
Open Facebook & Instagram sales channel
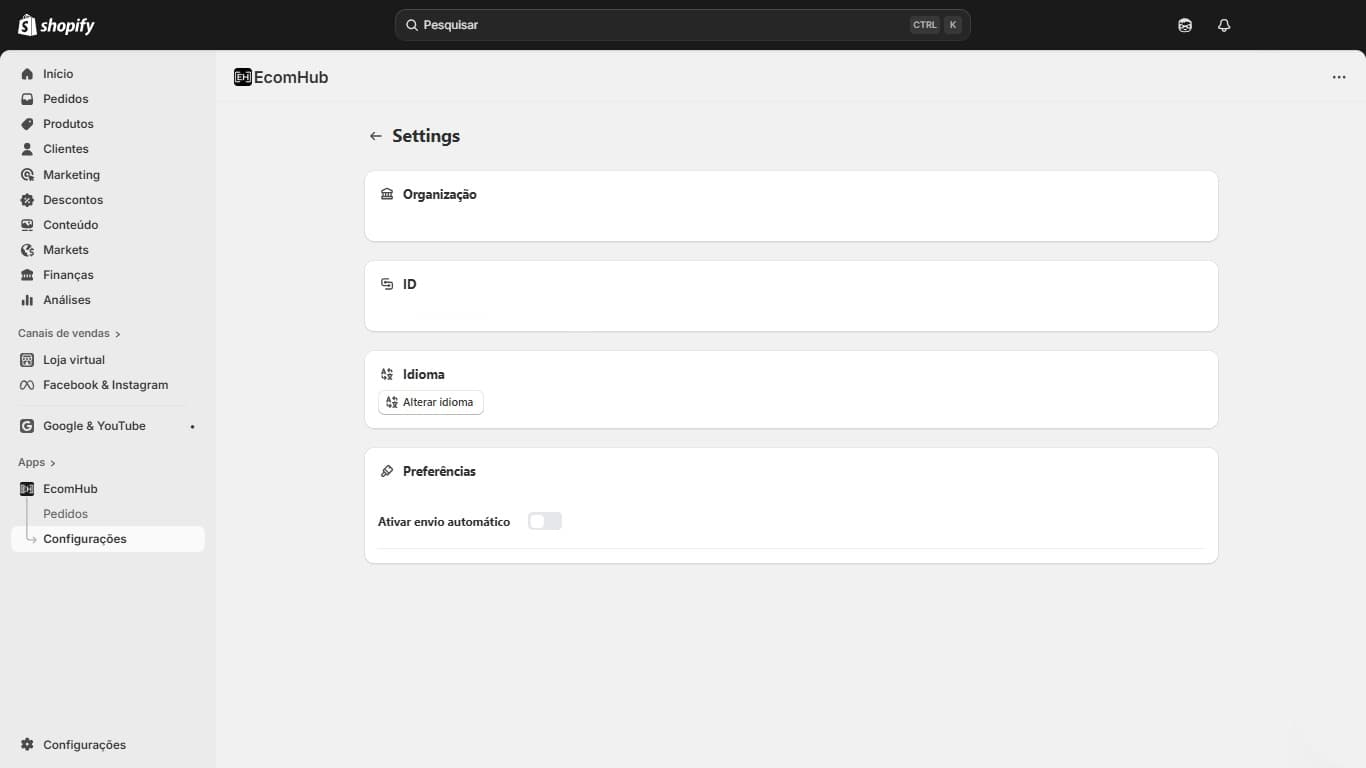tap(105, 385)
